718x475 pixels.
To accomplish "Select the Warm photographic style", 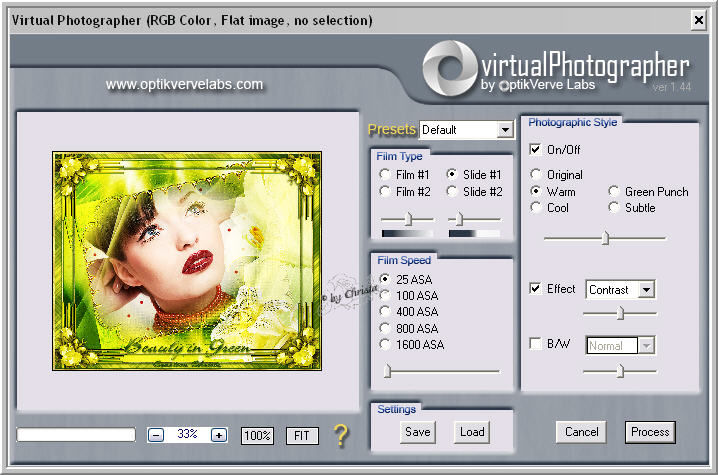I will [x=535, y=191].
